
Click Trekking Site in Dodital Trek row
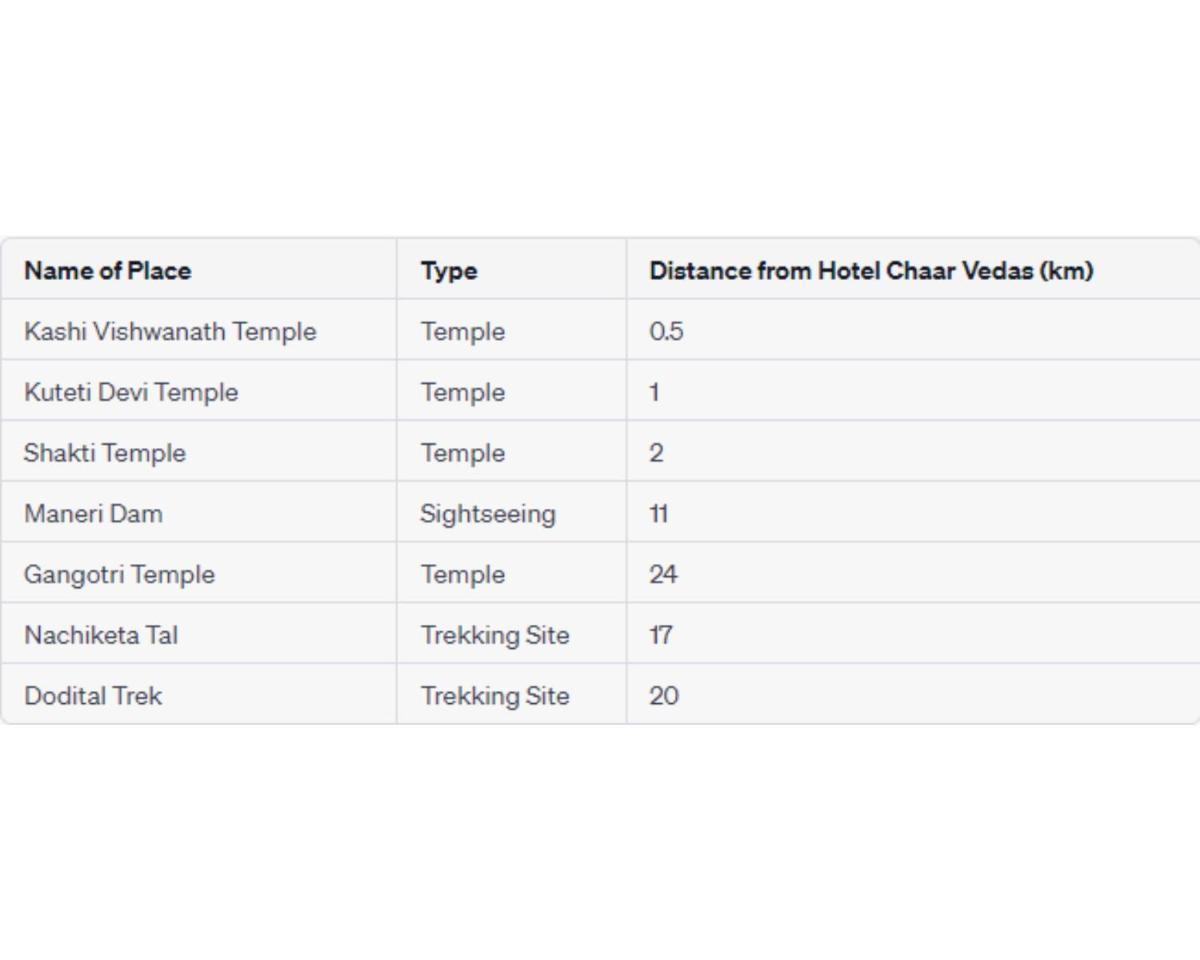point(494,696)
